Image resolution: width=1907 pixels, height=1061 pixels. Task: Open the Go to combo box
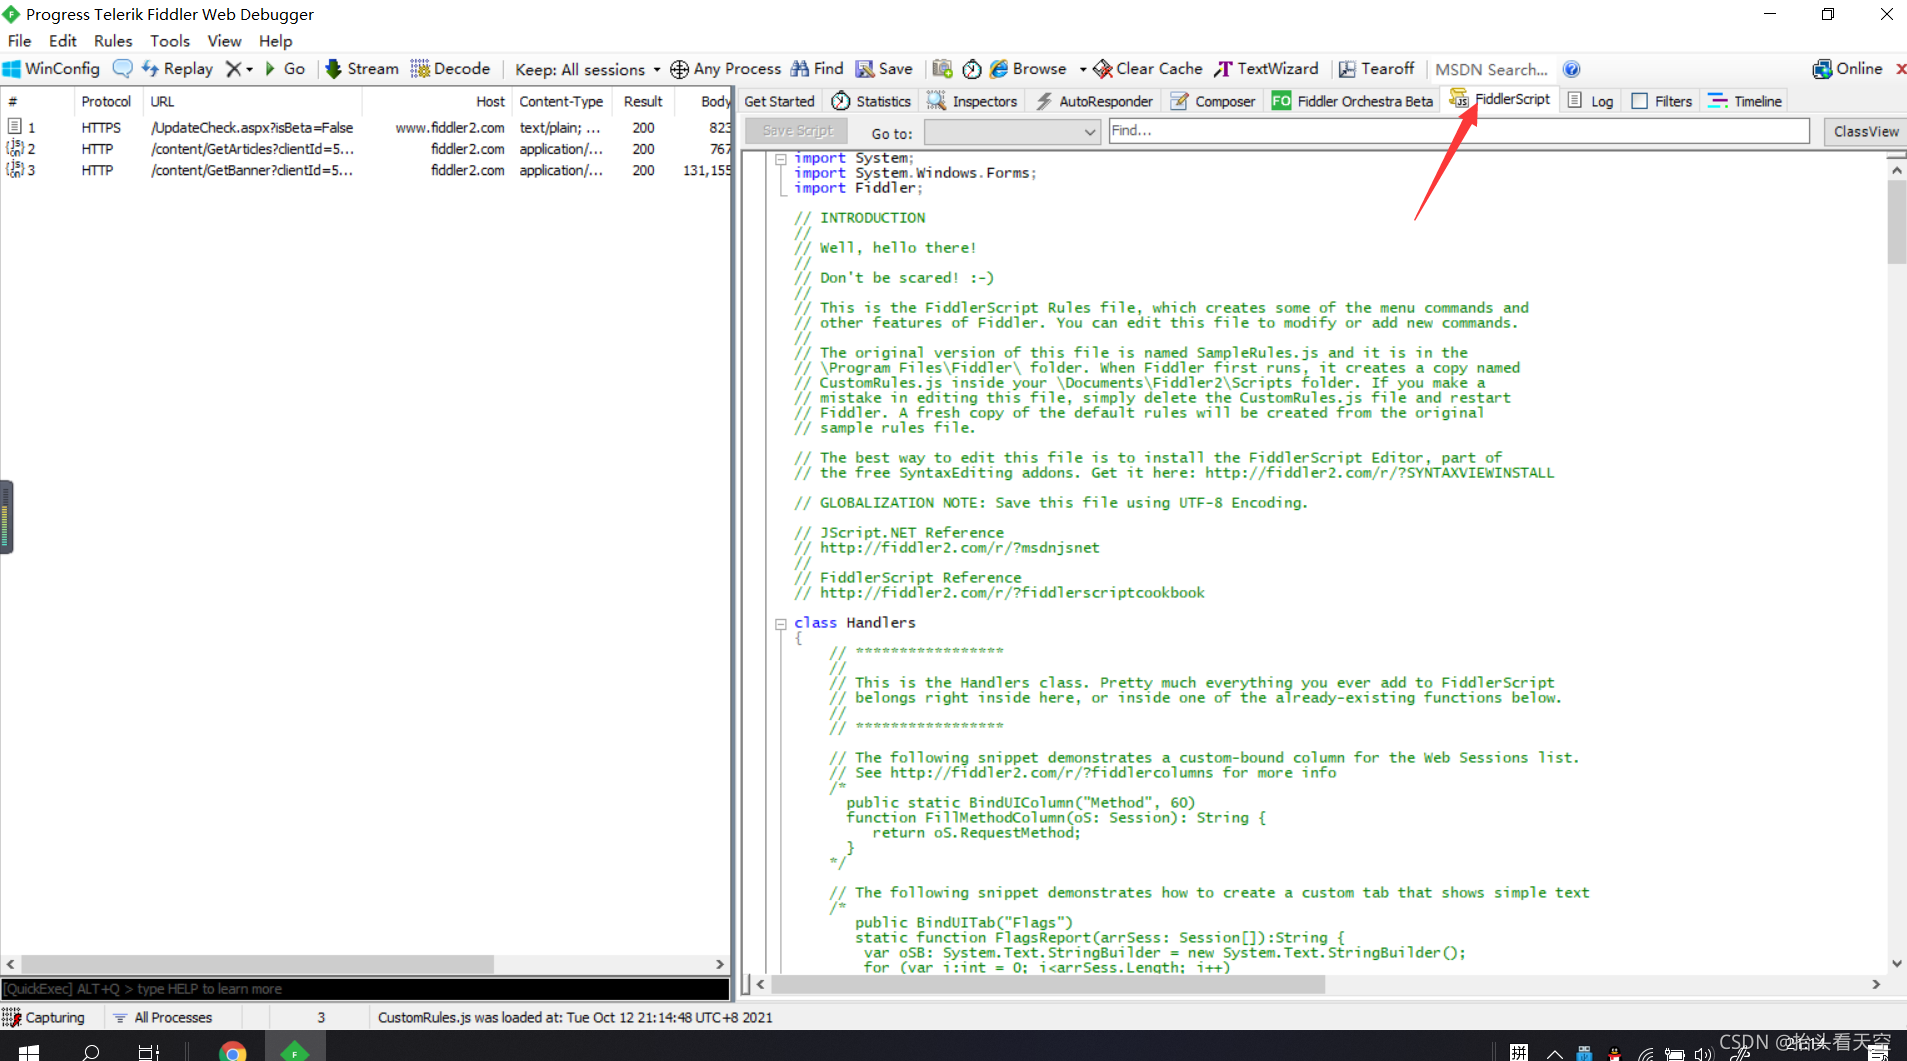pyautogui.click(x=1011, y=131)
